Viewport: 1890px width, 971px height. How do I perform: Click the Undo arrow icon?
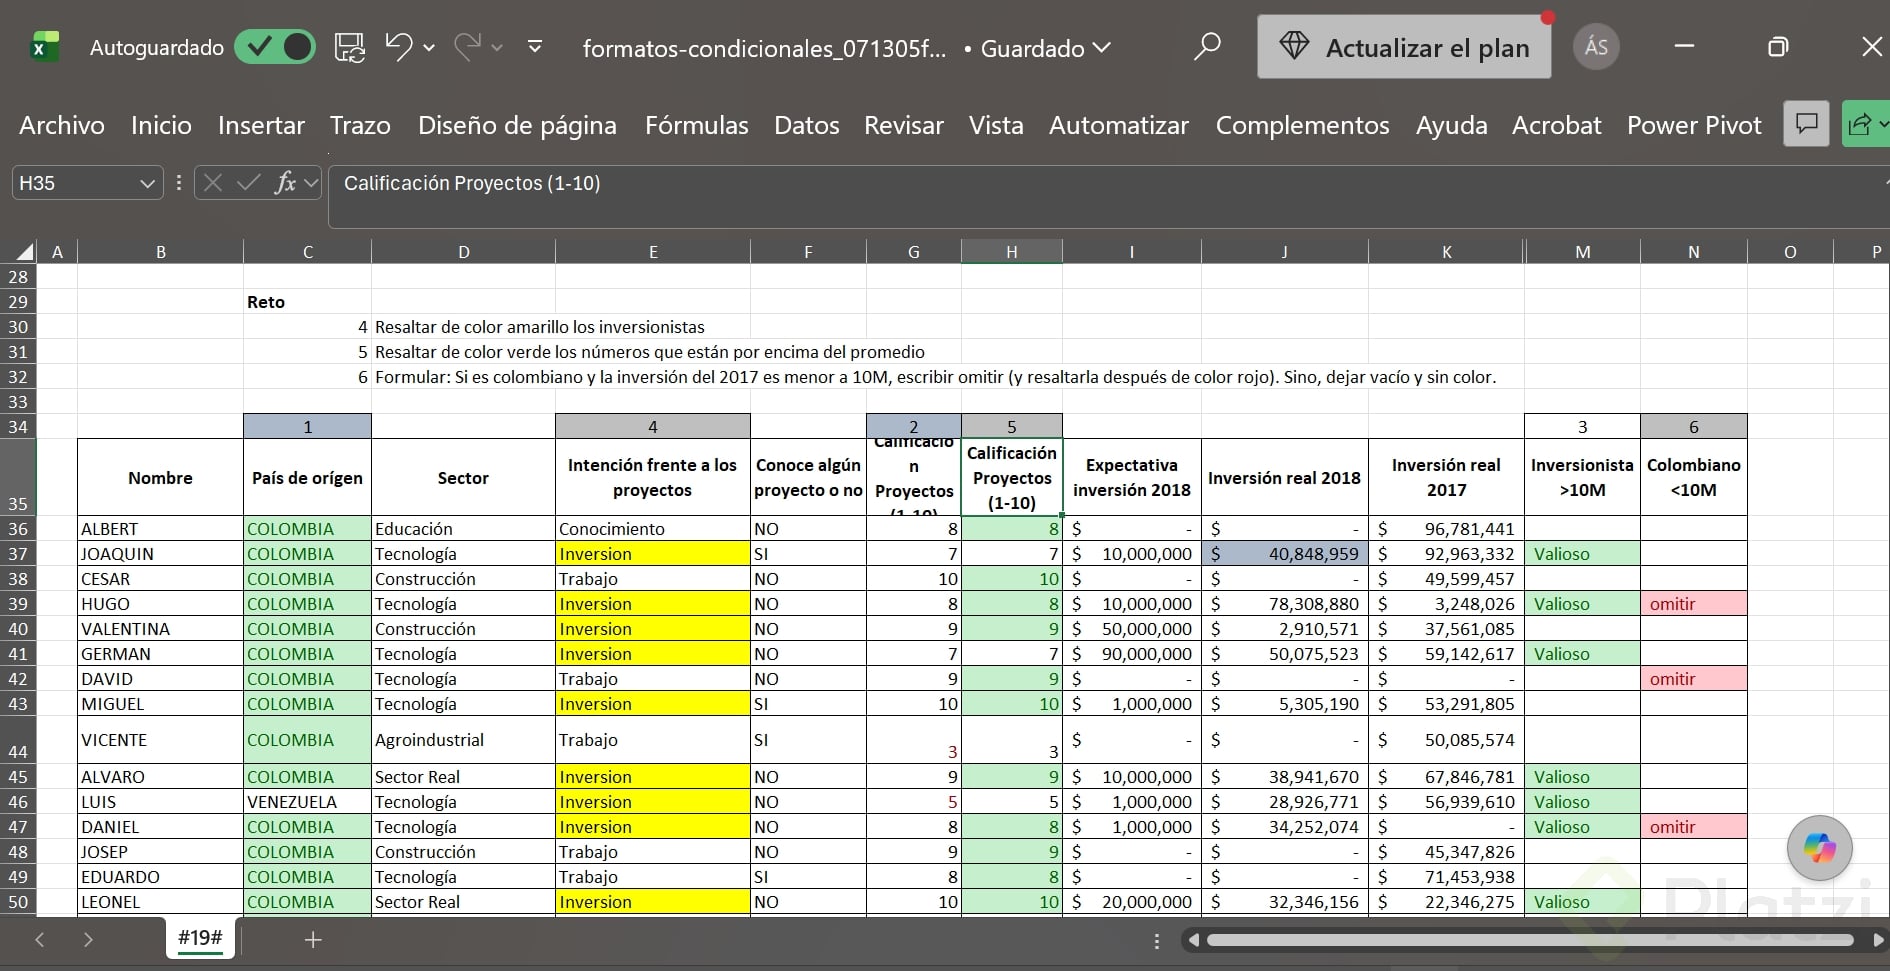[398, 47]
